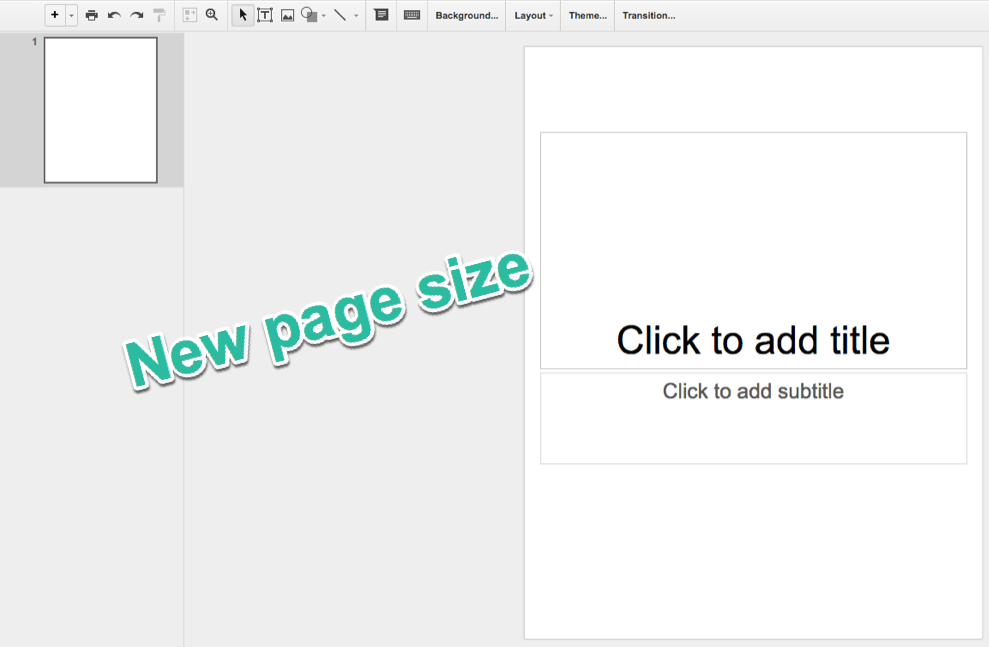Viewport: 989px width, 647px height.
Task: Open the speaker notes icon
Action: point(381,15)
